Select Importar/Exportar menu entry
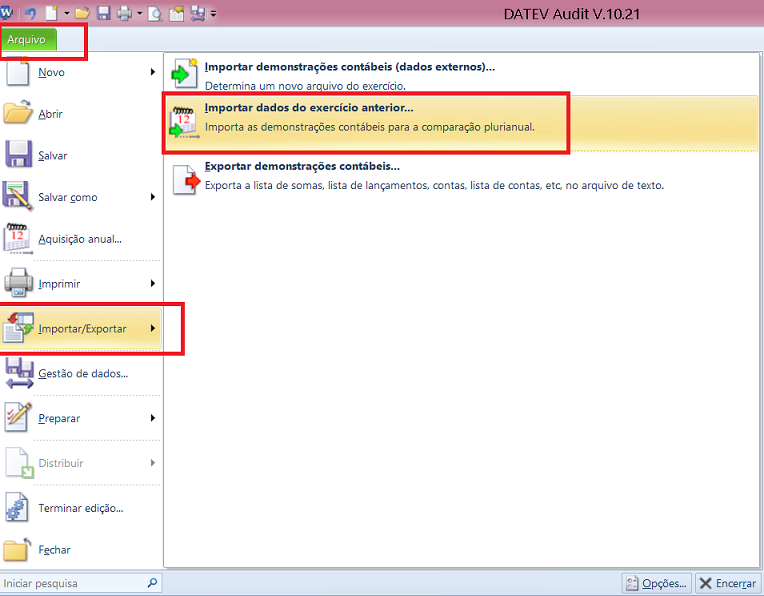 tap(81, 328)
